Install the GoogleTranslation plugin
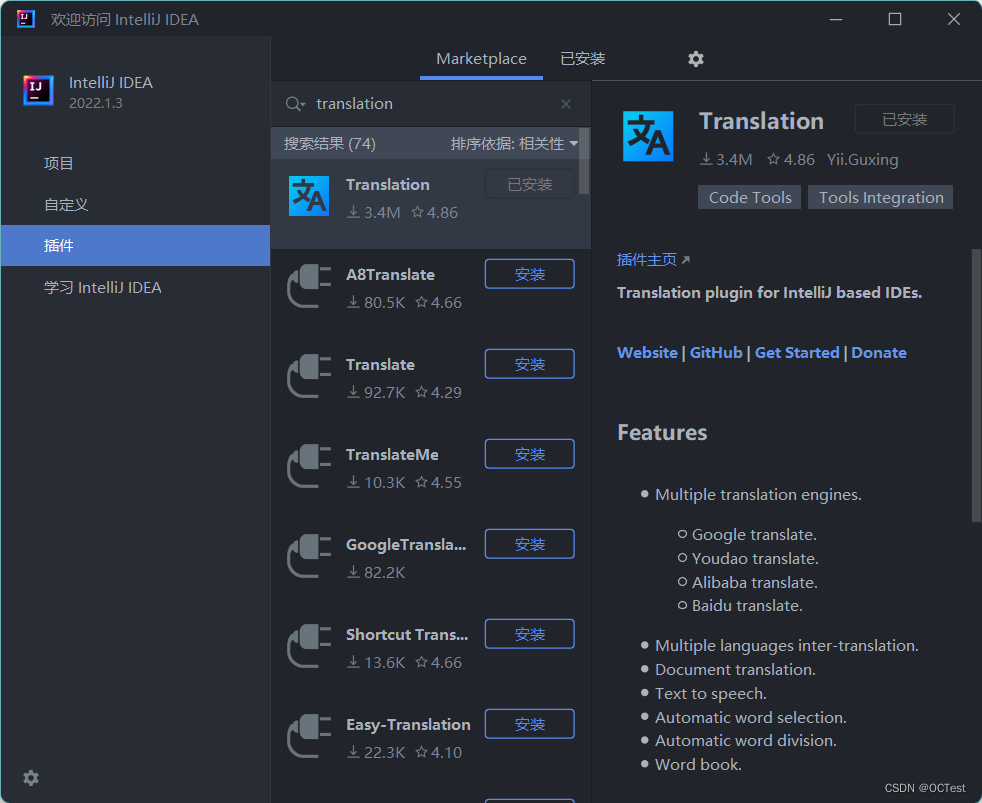The image size is (982, 803). [x=530, y=544]
